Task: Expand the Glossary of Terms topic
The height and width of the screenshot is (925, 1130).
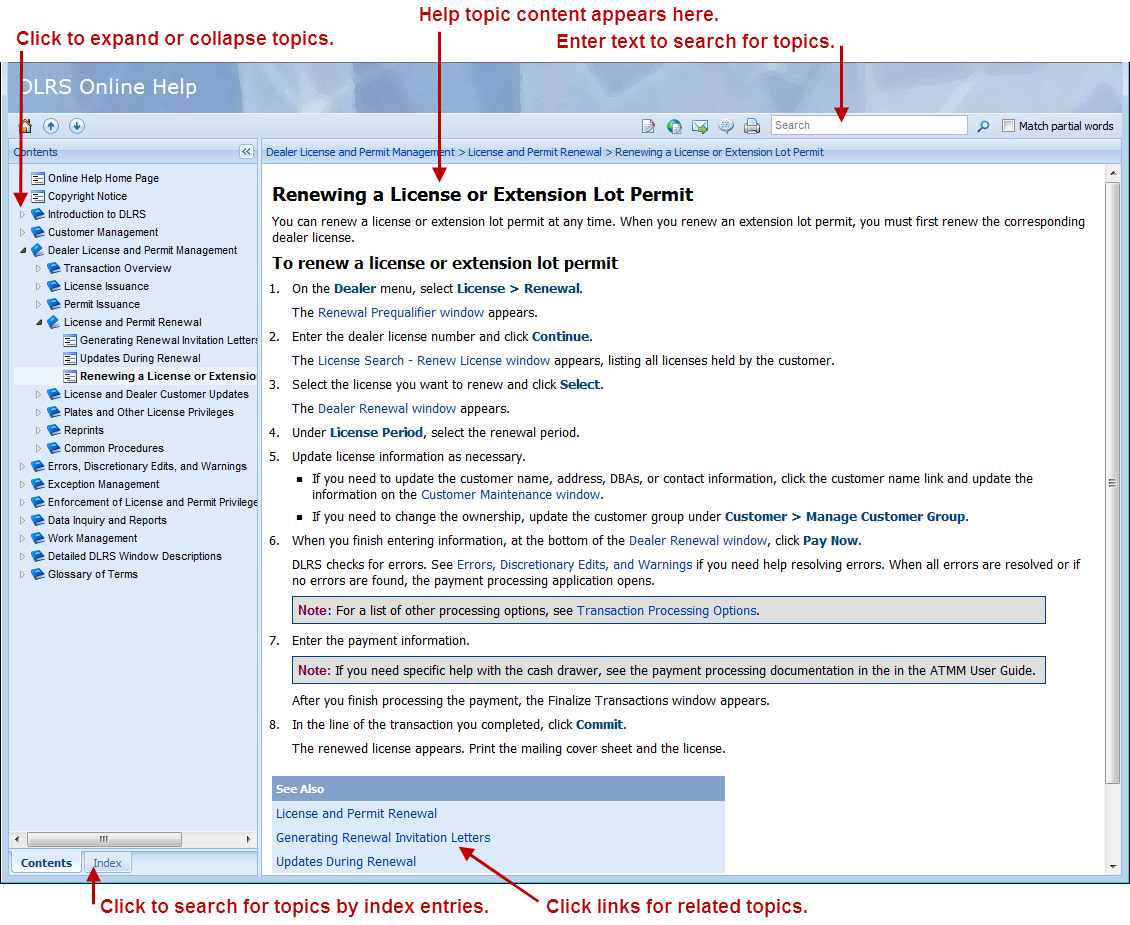Action: [23, 574]
